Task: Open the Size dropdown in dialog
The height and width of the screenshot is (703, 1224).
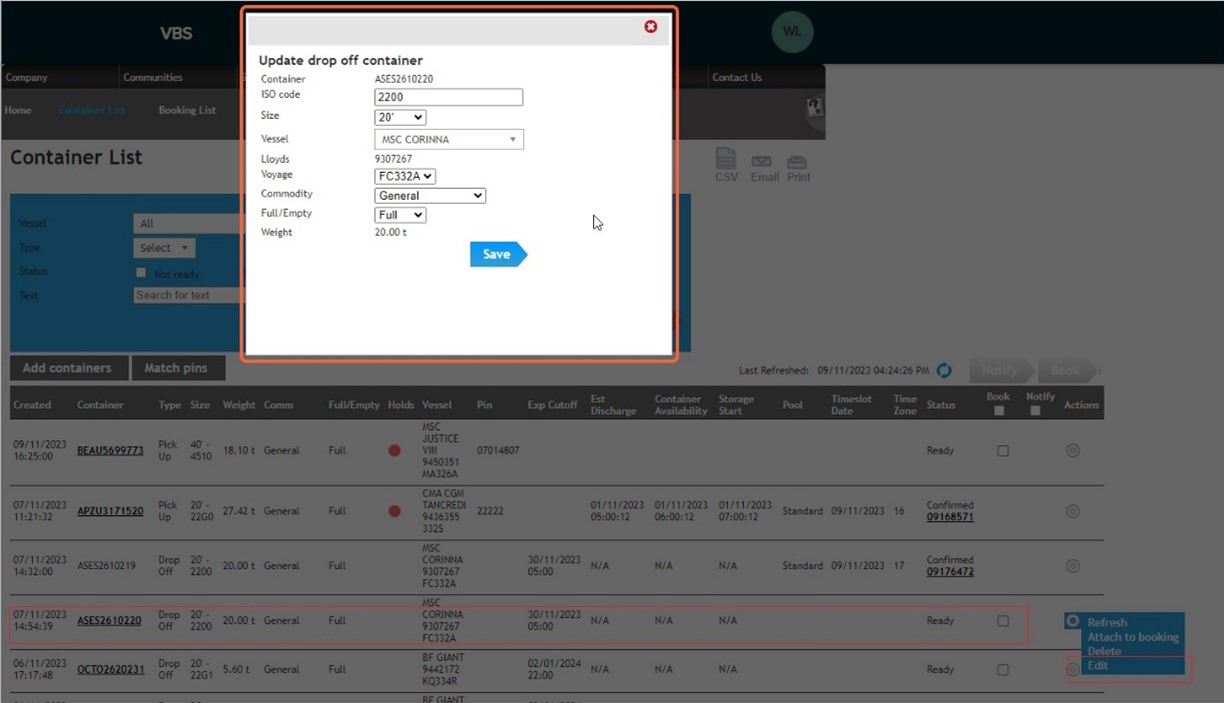Action: coord(400,118)
